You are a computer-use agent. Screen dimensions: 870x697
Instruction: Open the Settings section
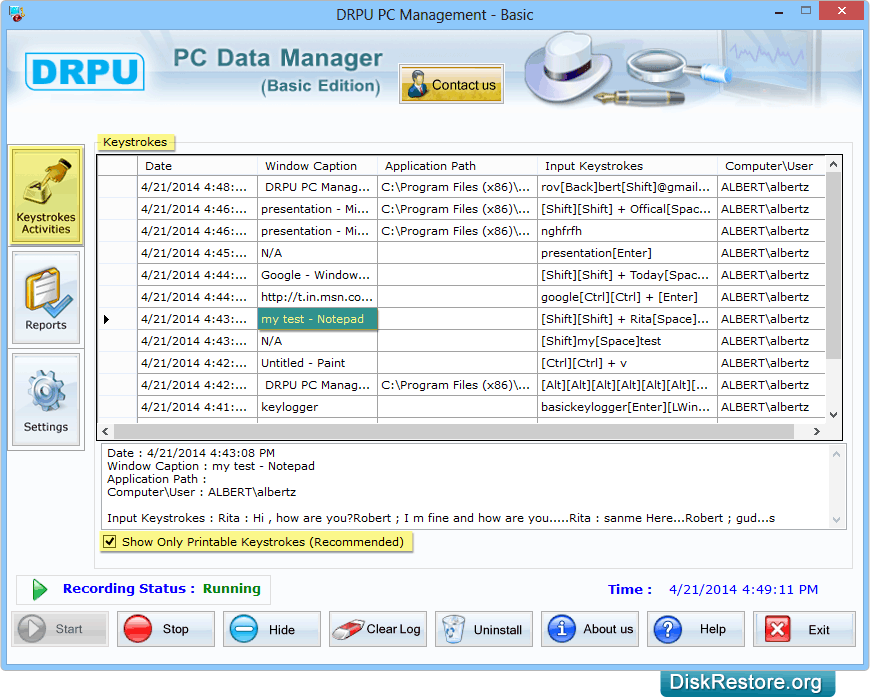46,400
